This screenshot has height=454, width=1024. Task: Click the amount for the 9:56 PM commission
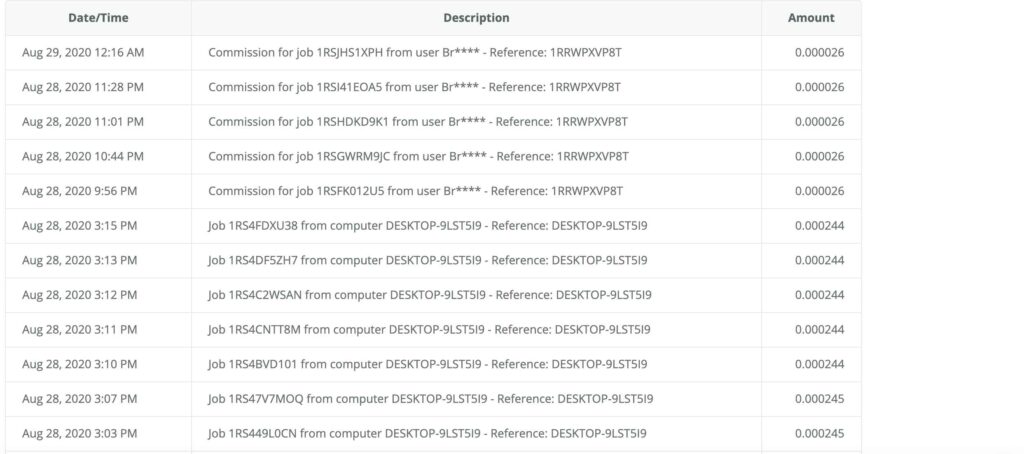click(x=820, y=191)
